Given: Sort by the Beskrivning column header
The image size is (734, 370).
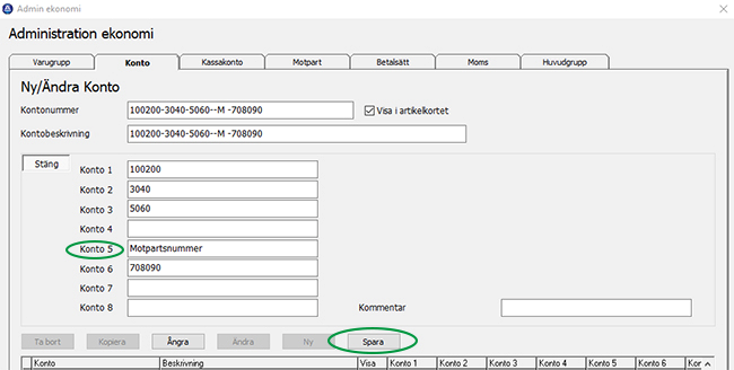Looking at the screenshot, I should 259,363.
